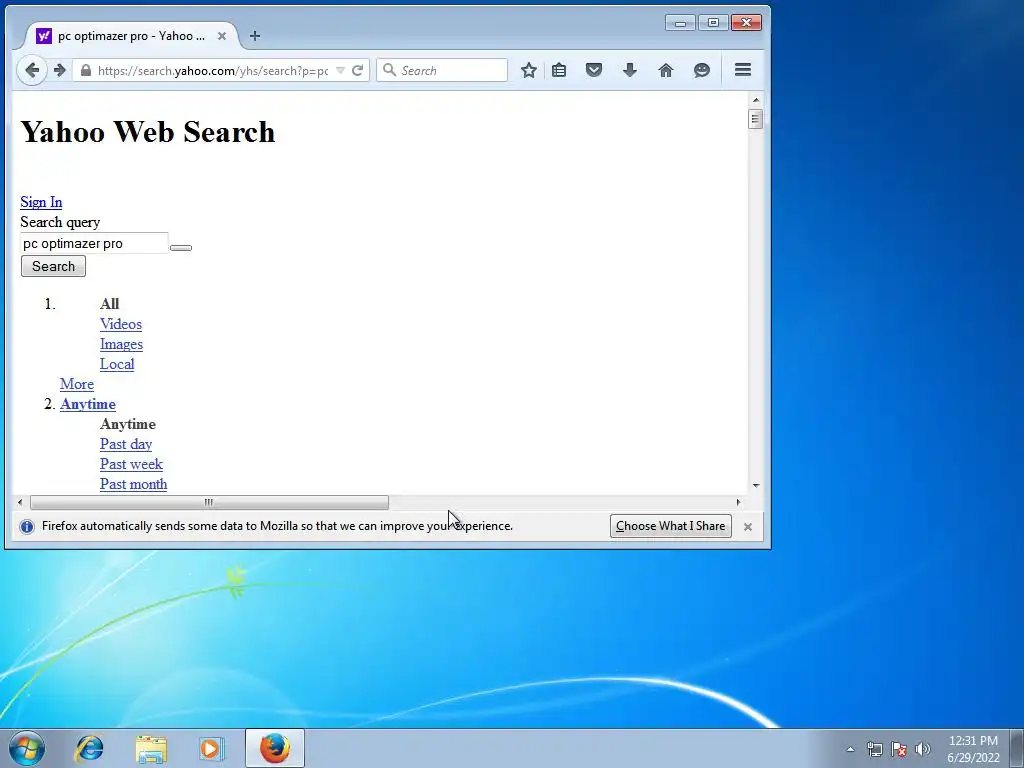Viewport: 1024px width, 768px height.
Task: Click the vertical scrollbar down arrow
Action: coord(756,485)
